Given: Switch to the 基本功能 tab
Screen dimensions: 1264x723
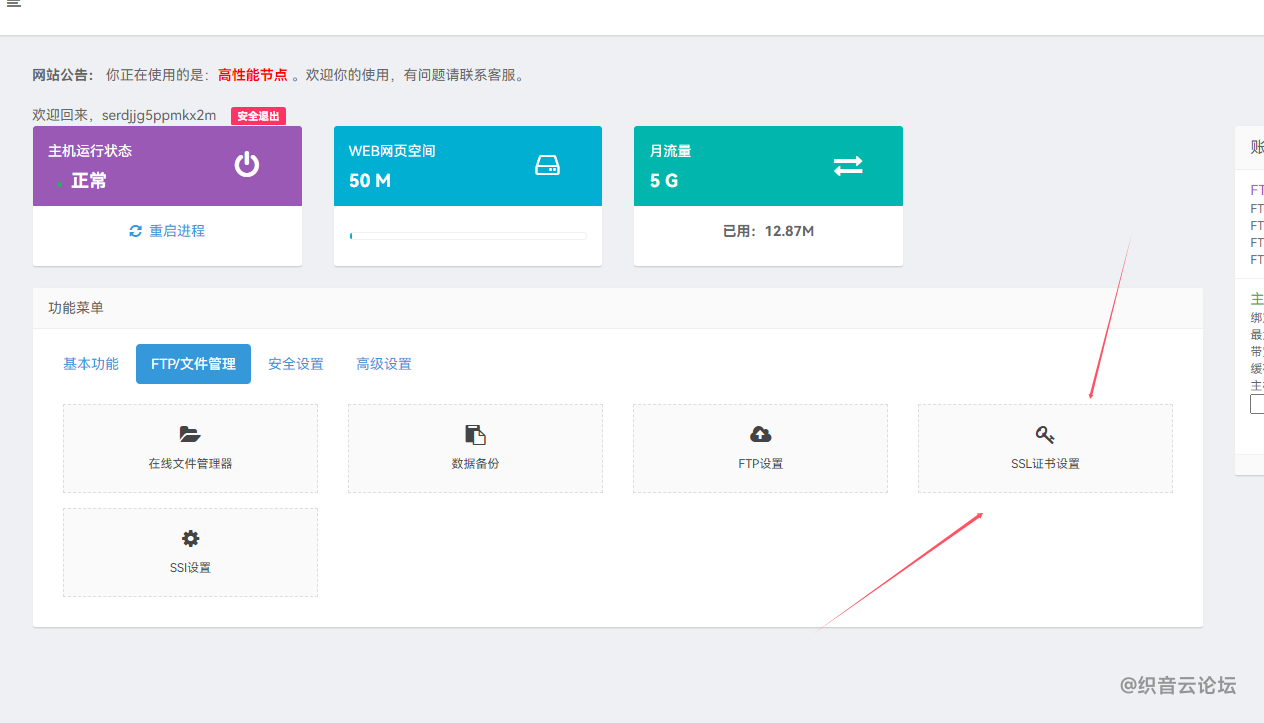Looking at the screenshot, I should tap(91, 364).
